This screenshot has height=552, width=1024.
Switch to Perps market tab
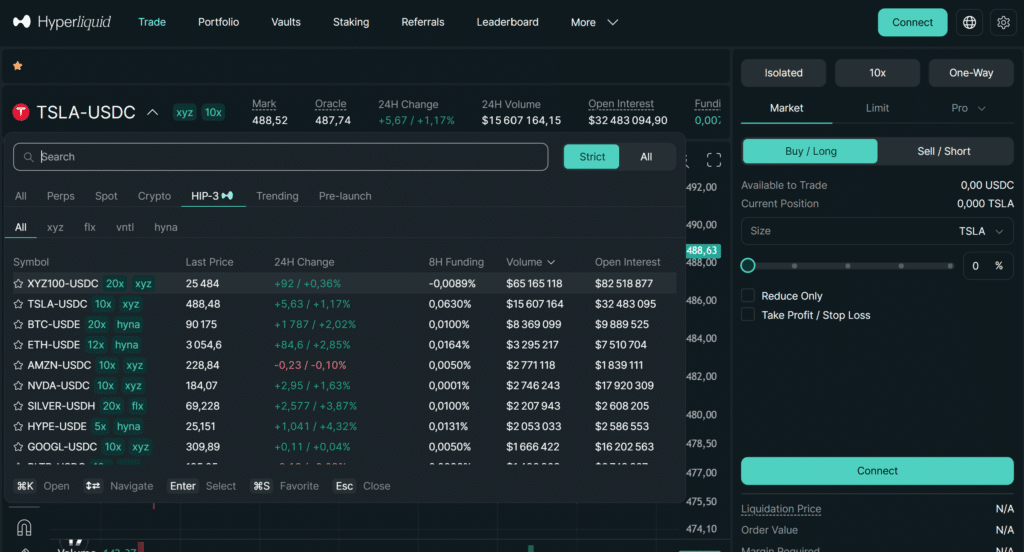pyautogui.click(x=61, y=196)
